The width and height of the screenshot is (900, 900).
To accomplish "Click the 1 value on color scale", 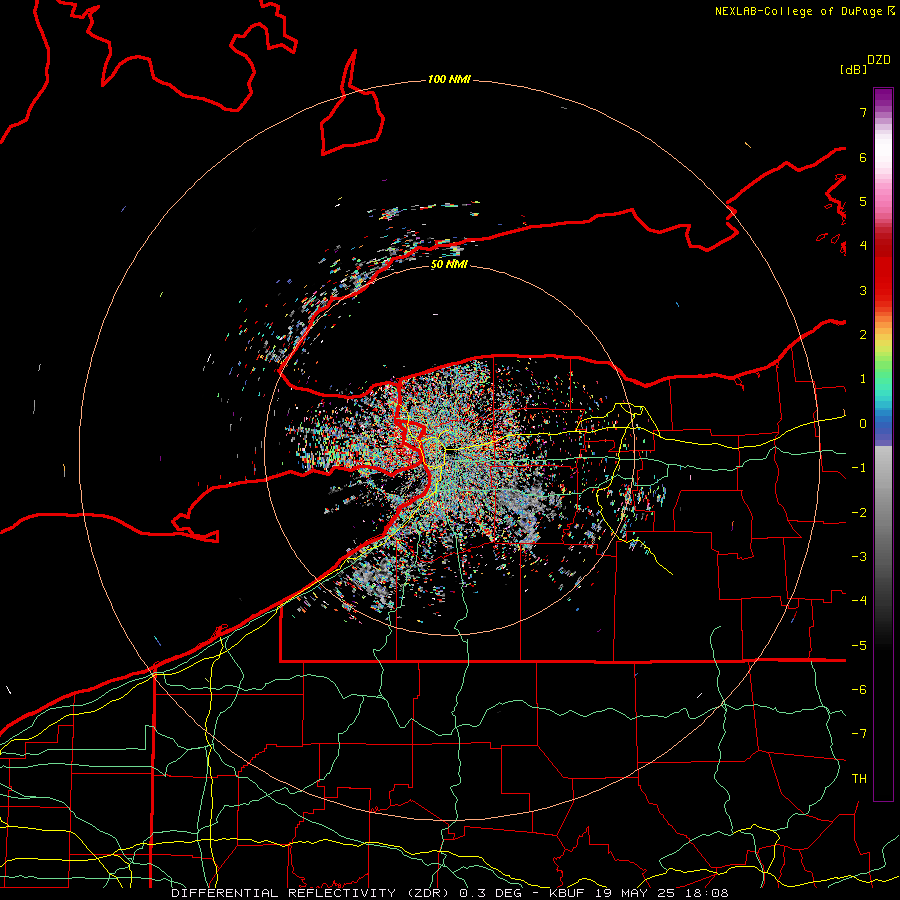I will (863, 379).
